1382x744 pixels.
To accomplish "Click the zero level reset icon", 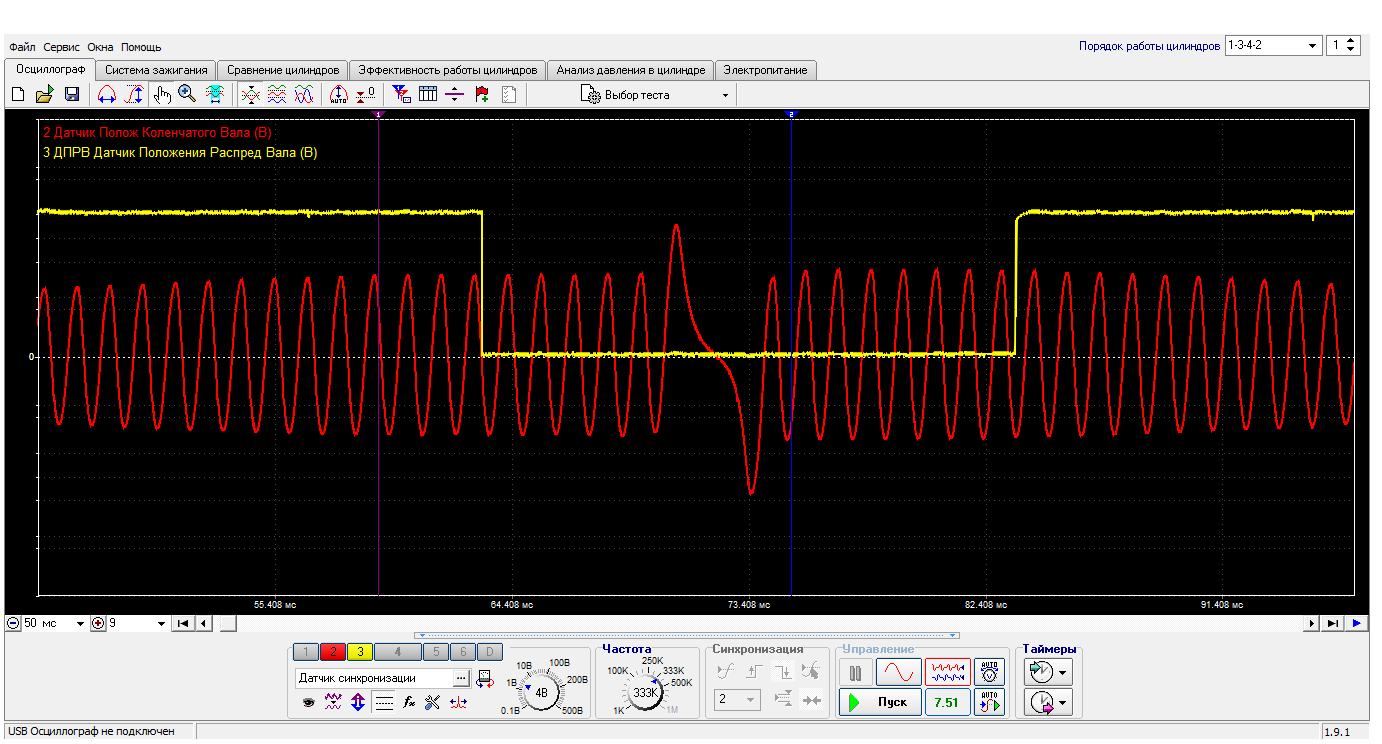I will (366, 94).
